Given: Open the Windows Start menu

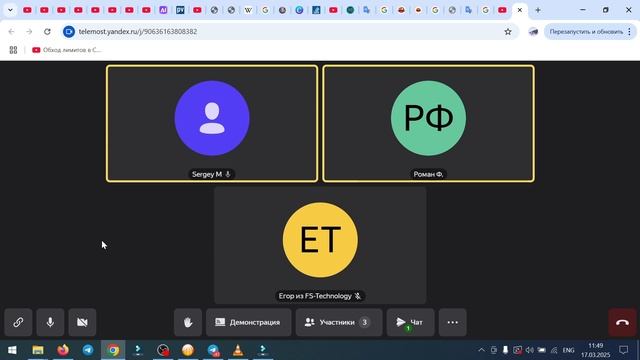Looking at the screenshot, I should point(12,350).
